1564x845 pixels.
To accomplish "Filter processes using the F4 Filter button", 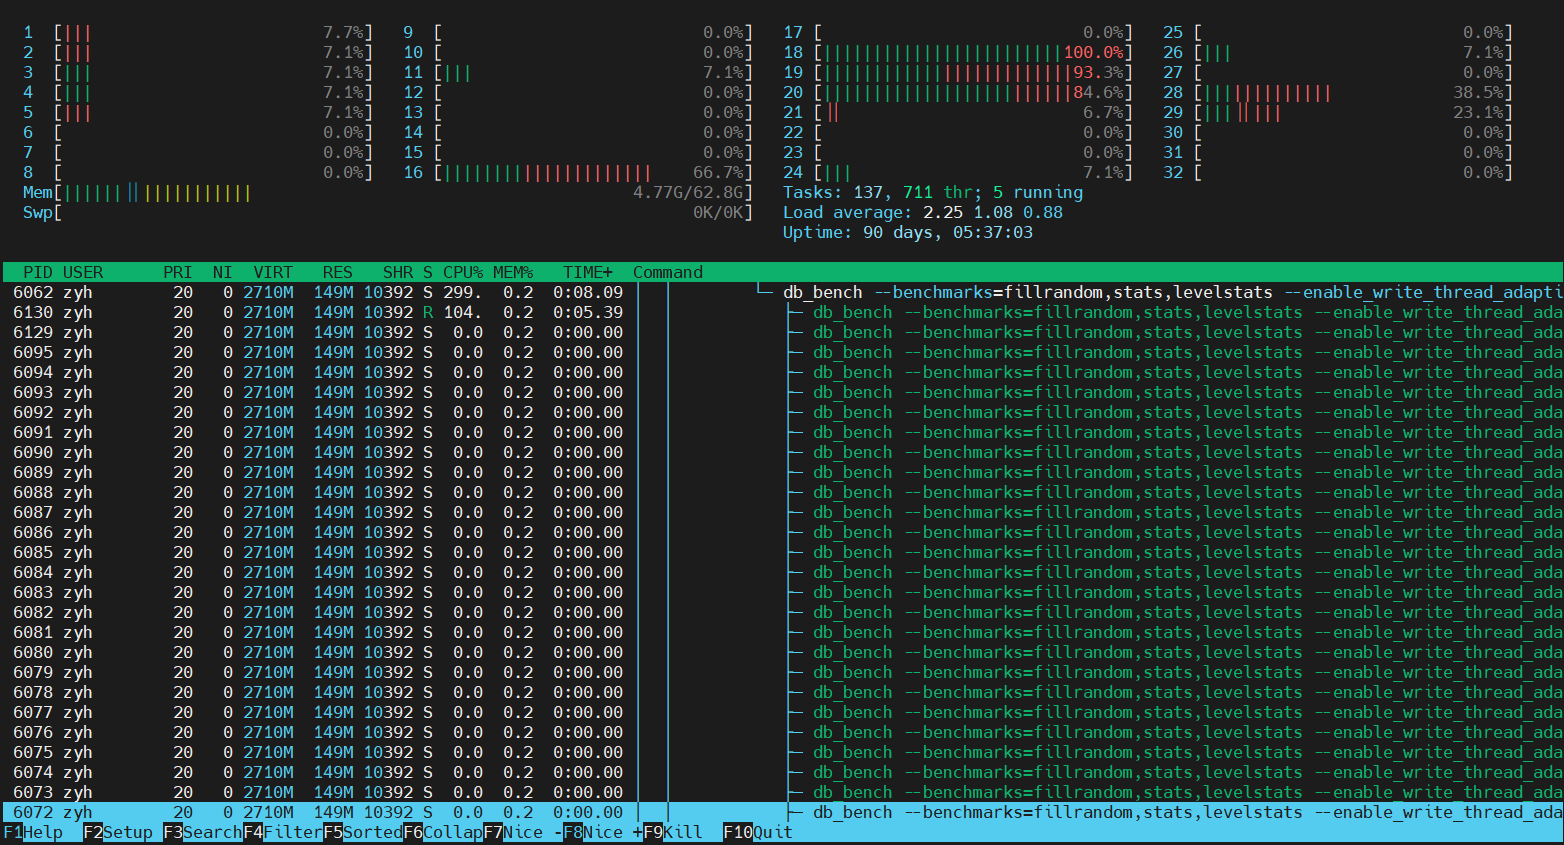I will 281,832.
